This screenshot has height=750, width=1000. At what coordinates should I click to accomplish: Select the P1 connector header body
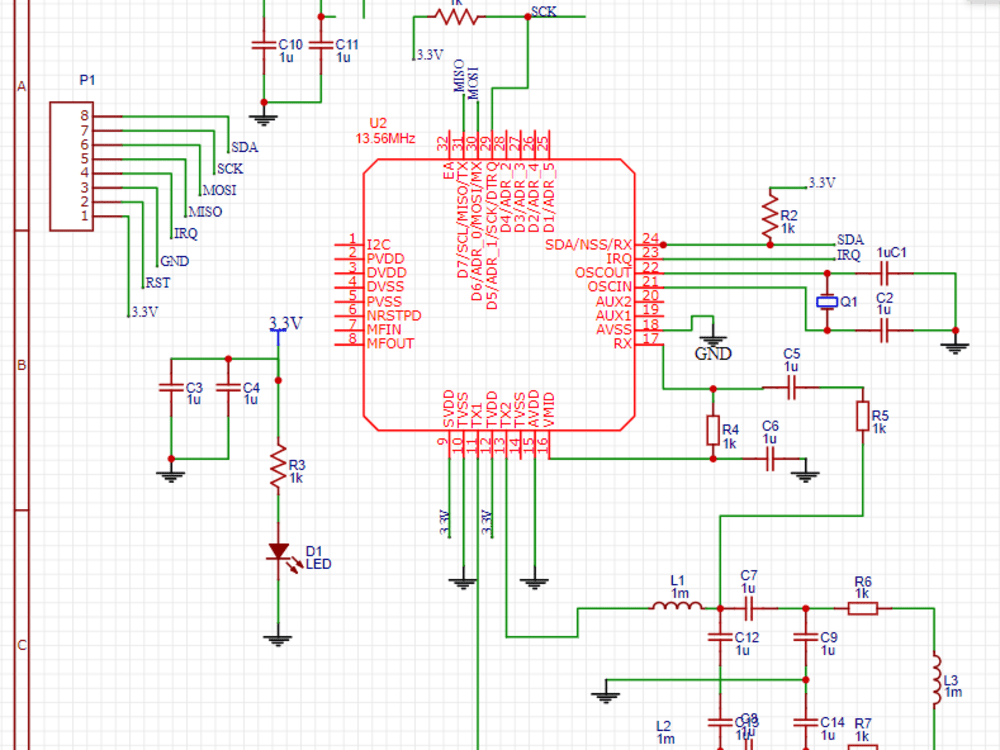point(71,166)
